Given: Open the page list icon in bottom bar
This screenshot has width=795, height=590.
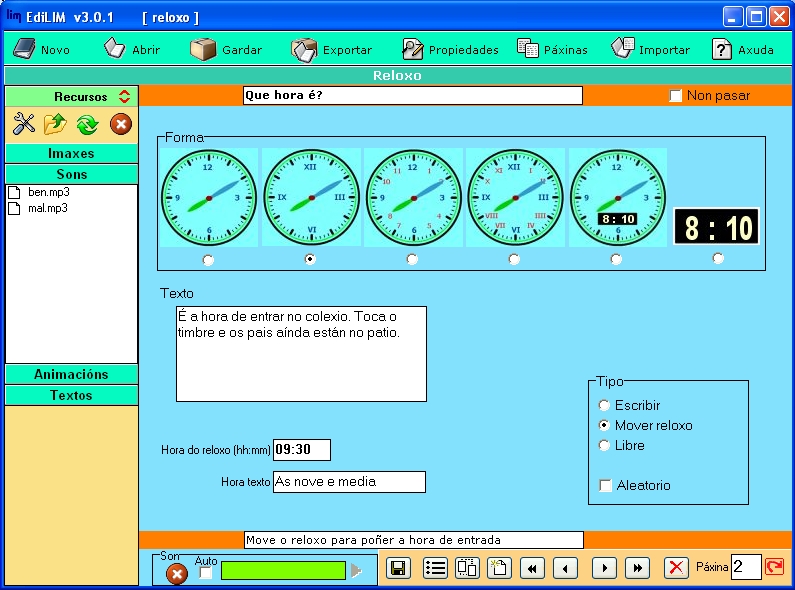Looking at the screenshot, I should [x=435, y=568].
